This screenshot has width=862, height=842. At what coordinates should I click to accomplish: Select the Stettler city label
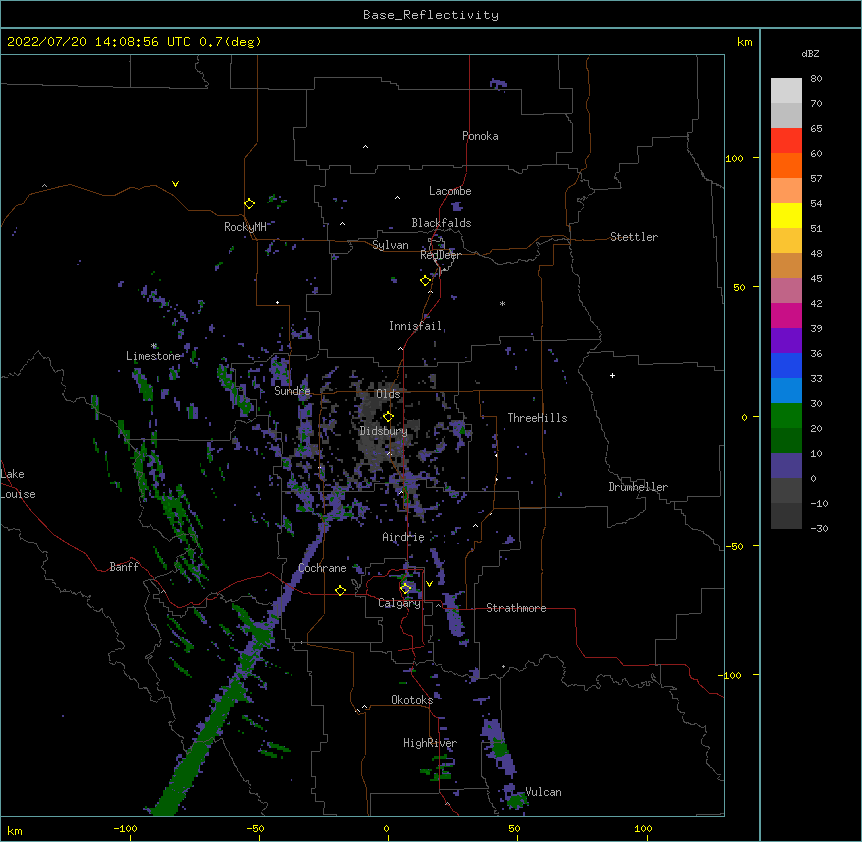point(634,237)
